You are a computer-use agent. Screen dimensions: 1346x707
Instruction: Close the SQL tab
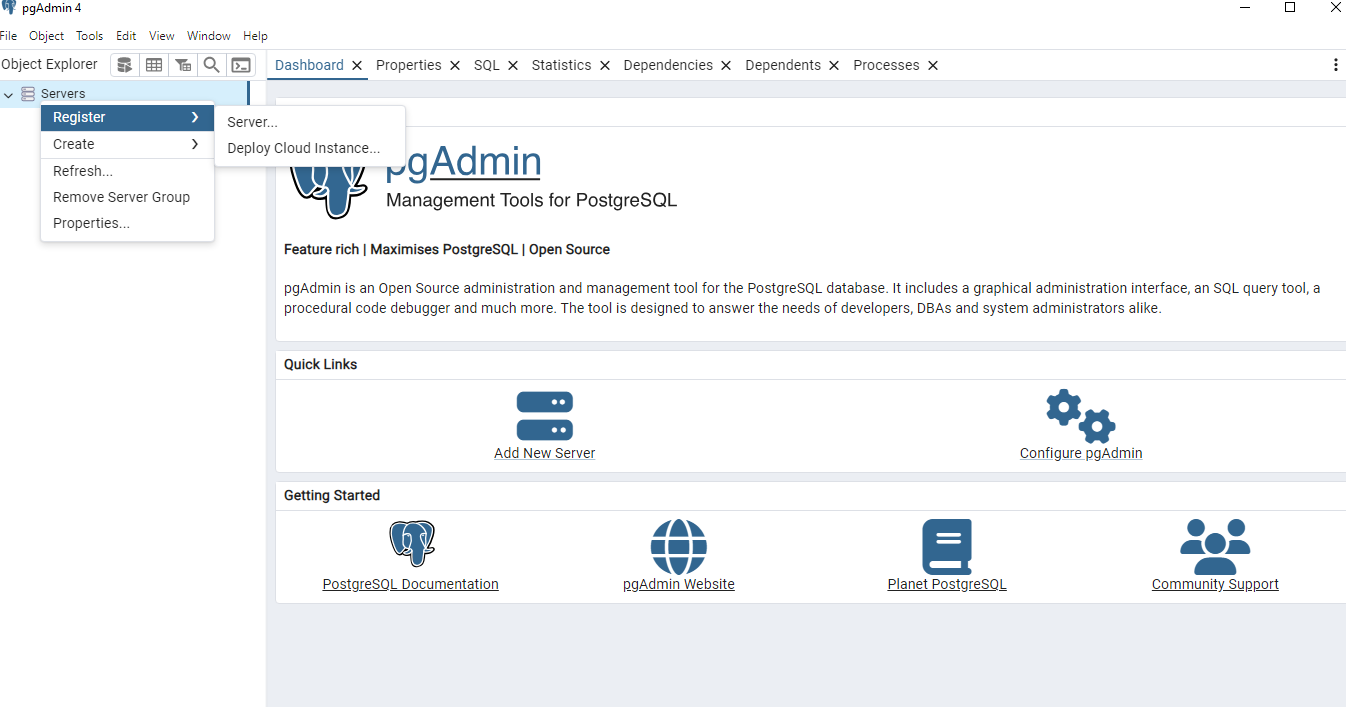513,65
